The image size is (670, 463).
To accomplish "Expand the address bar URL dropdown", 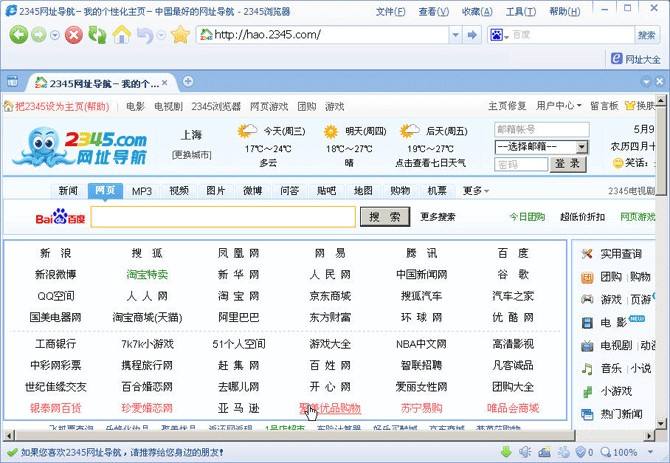I will (455, 35).
